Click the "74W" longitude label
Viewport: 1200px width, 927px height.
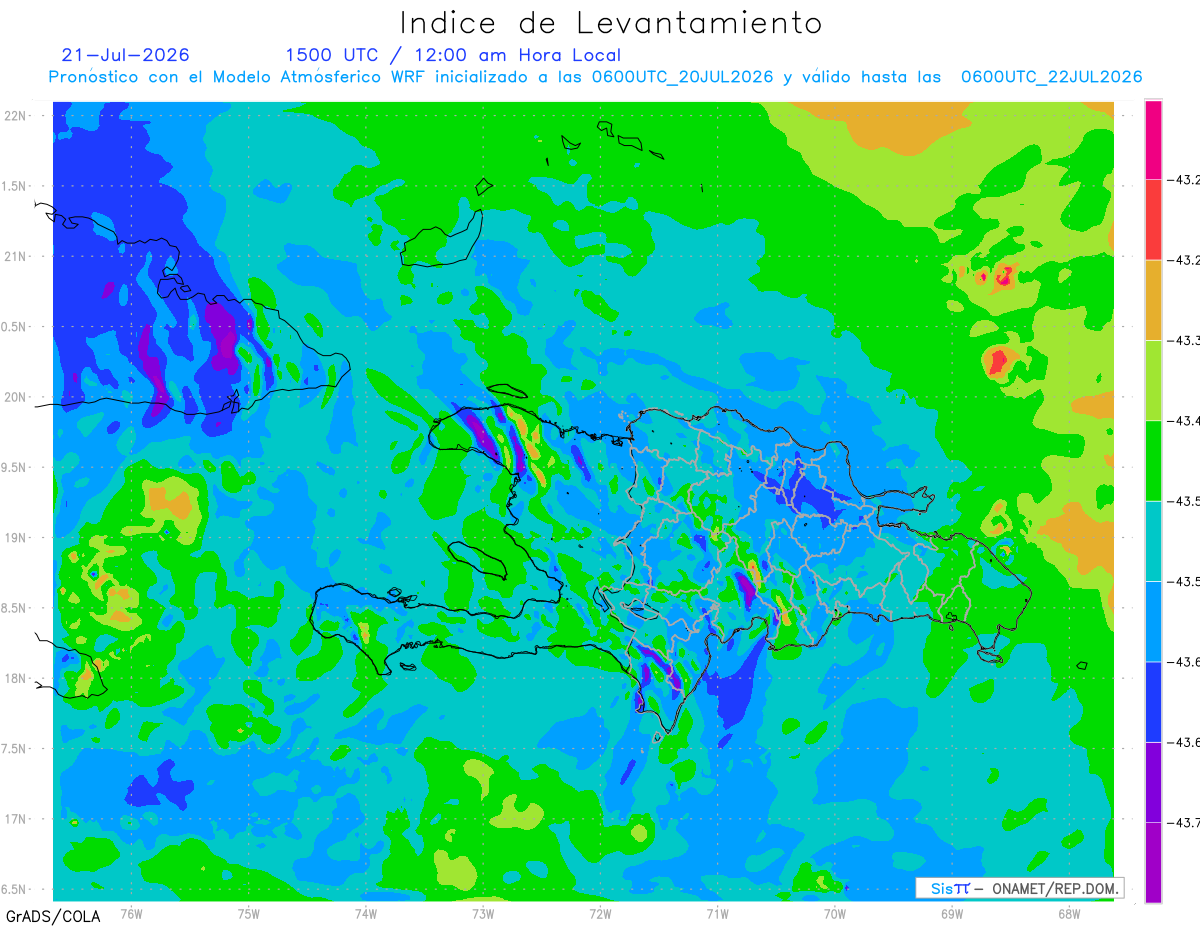(x=366, y=913)
